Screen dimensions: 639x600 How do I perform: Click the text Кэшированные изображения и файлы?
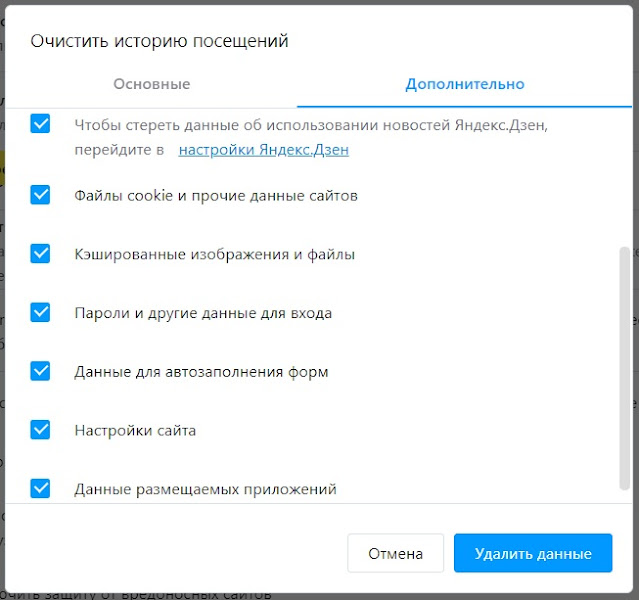214,254
